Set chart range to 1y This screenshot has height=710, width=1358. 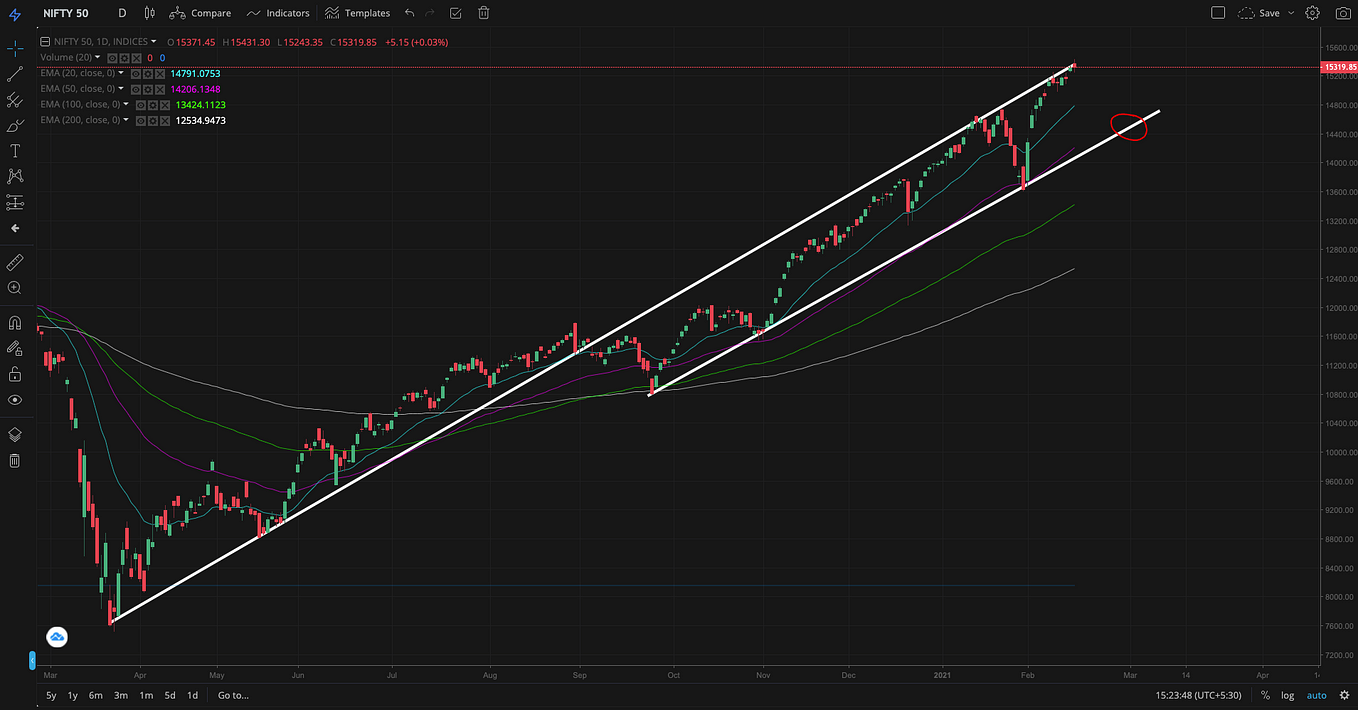[73, 695]
